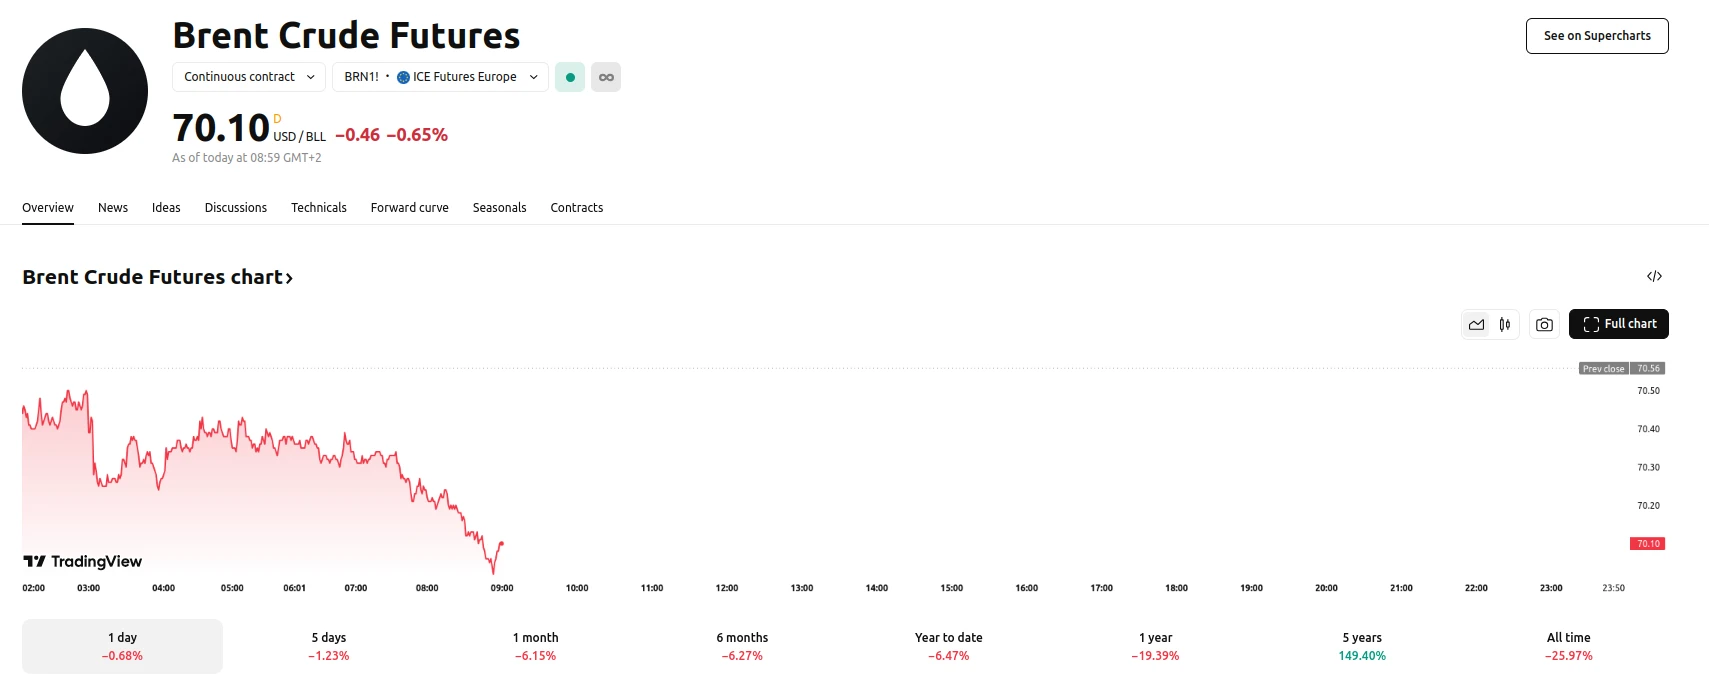Click the green market status indicator
The image size is (1709, 690).
coord(570,77)
